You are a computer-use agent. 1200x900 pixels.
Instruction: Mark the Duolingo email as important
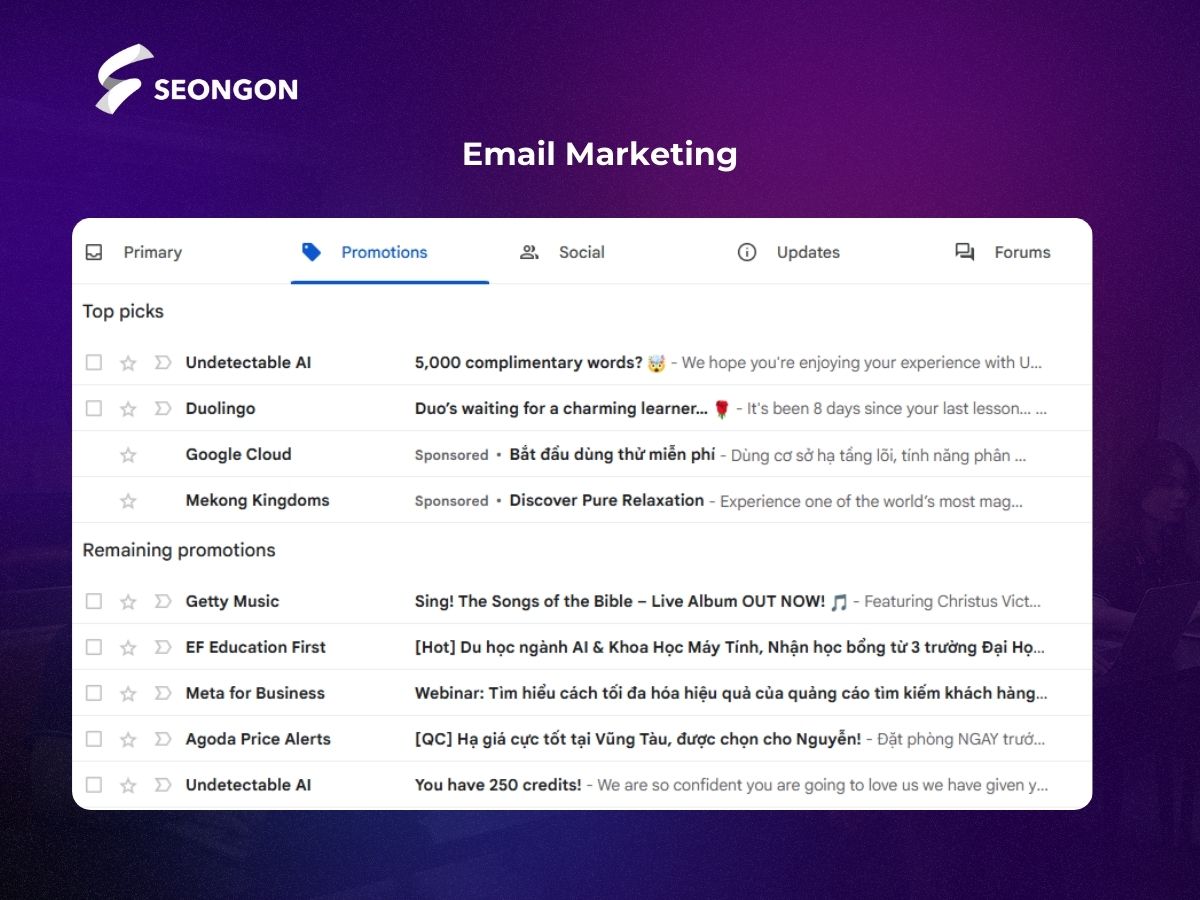[x=163, y=408]
